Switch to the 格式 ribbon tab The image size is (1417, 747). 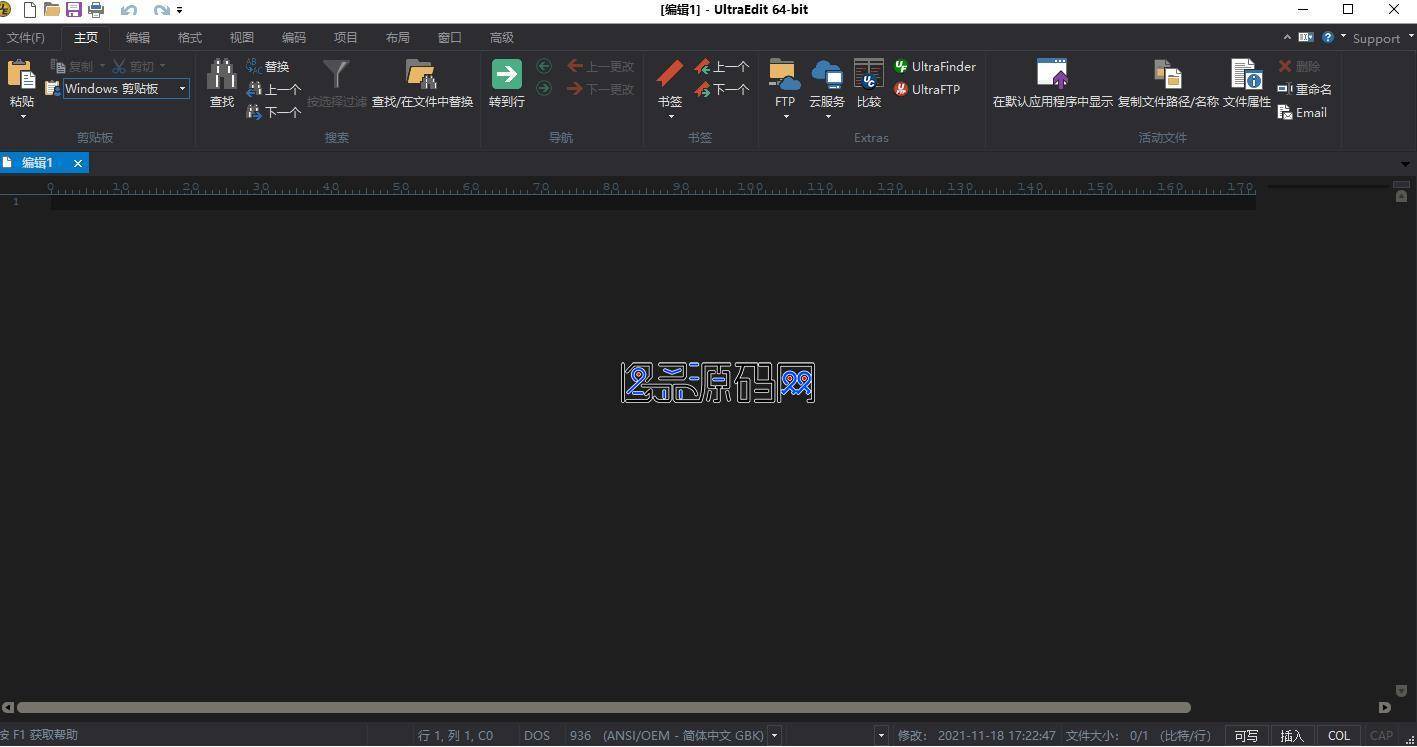pyautogui.click(x=190, y=37)
